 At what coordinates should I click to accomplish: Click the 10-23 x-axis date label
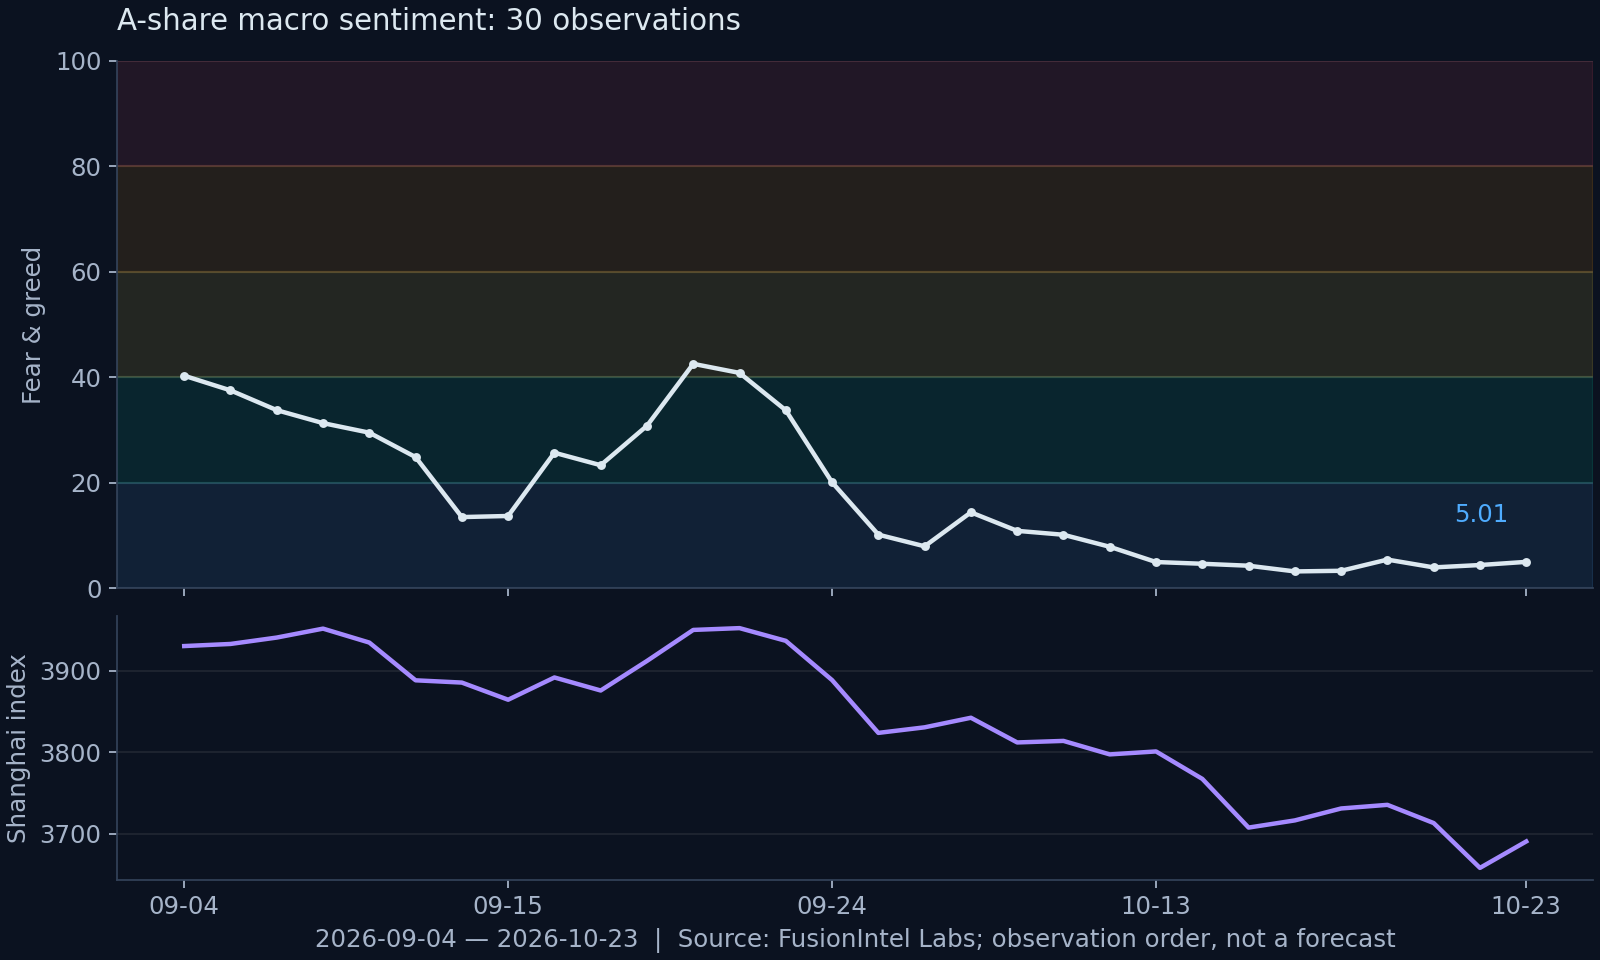[1526, 906]
